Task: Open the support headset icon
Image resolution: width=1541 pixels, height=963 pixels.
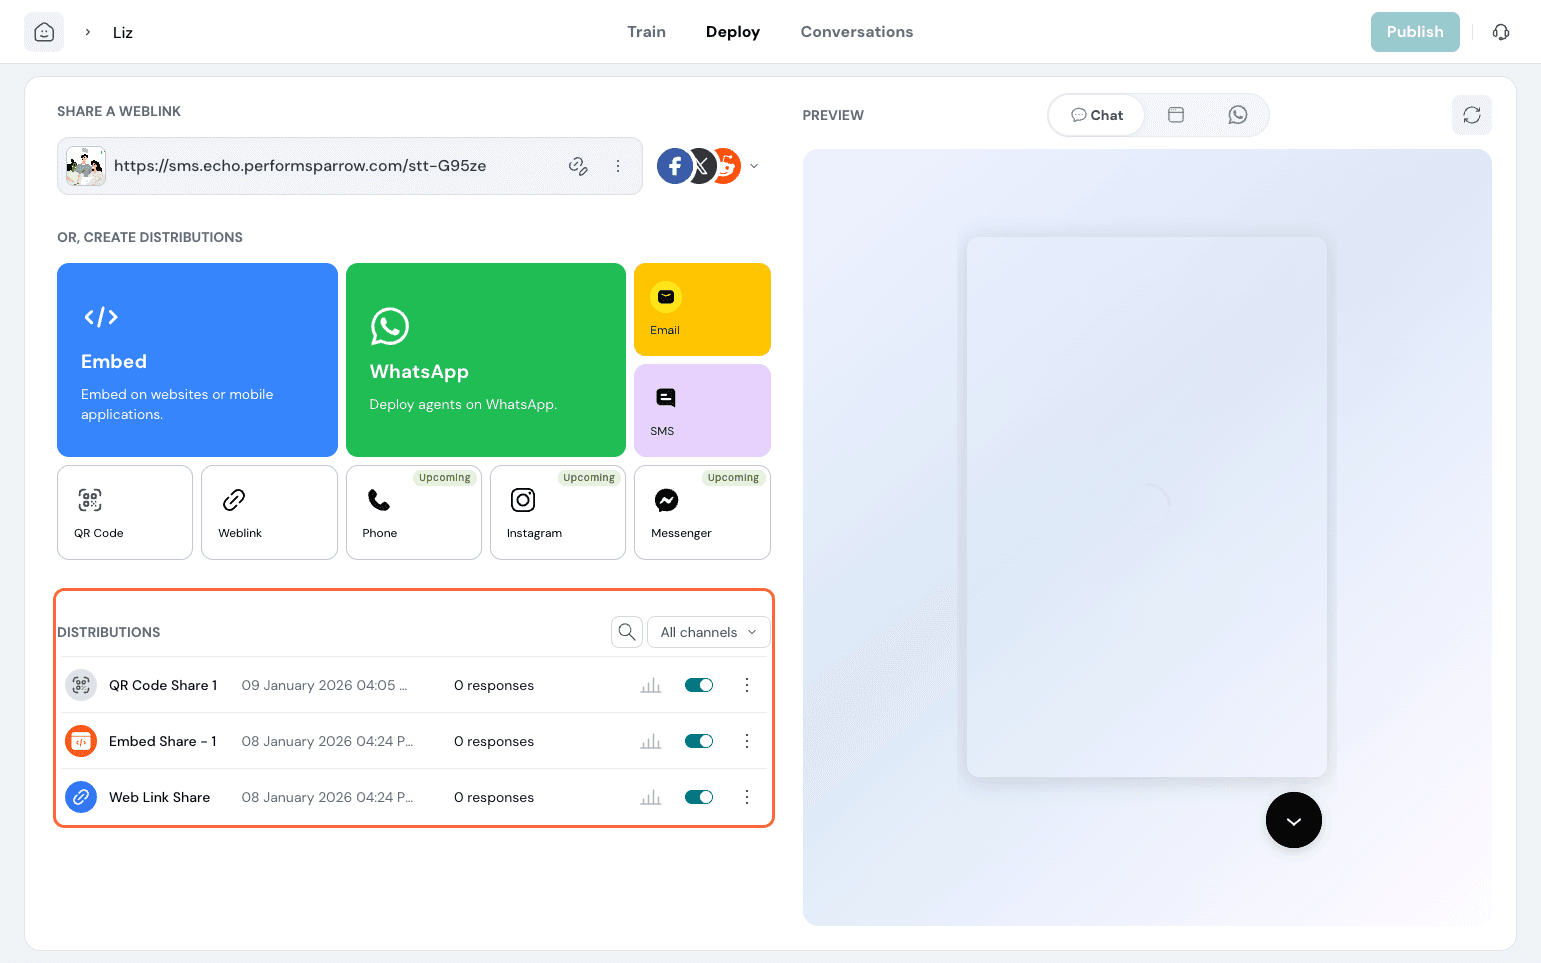Action: 1500,32
